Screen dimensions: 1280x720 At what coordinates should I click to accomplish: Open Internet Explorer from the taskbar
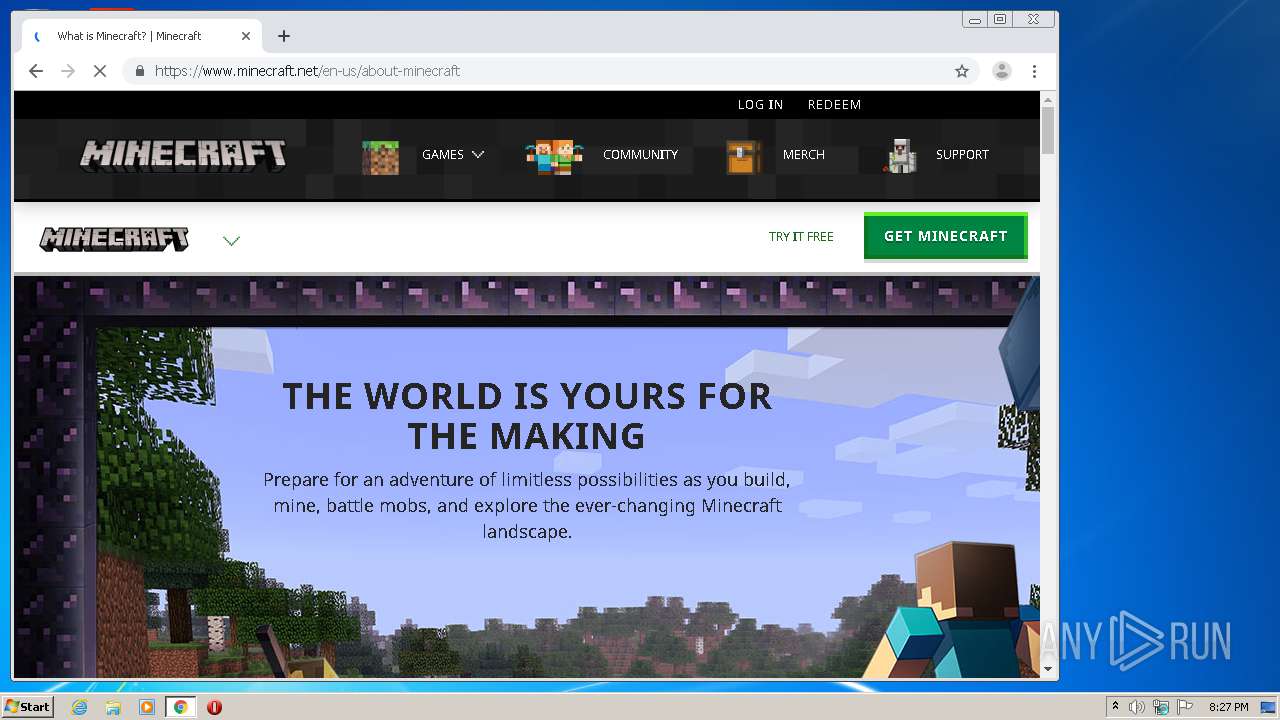coord(79,707)
